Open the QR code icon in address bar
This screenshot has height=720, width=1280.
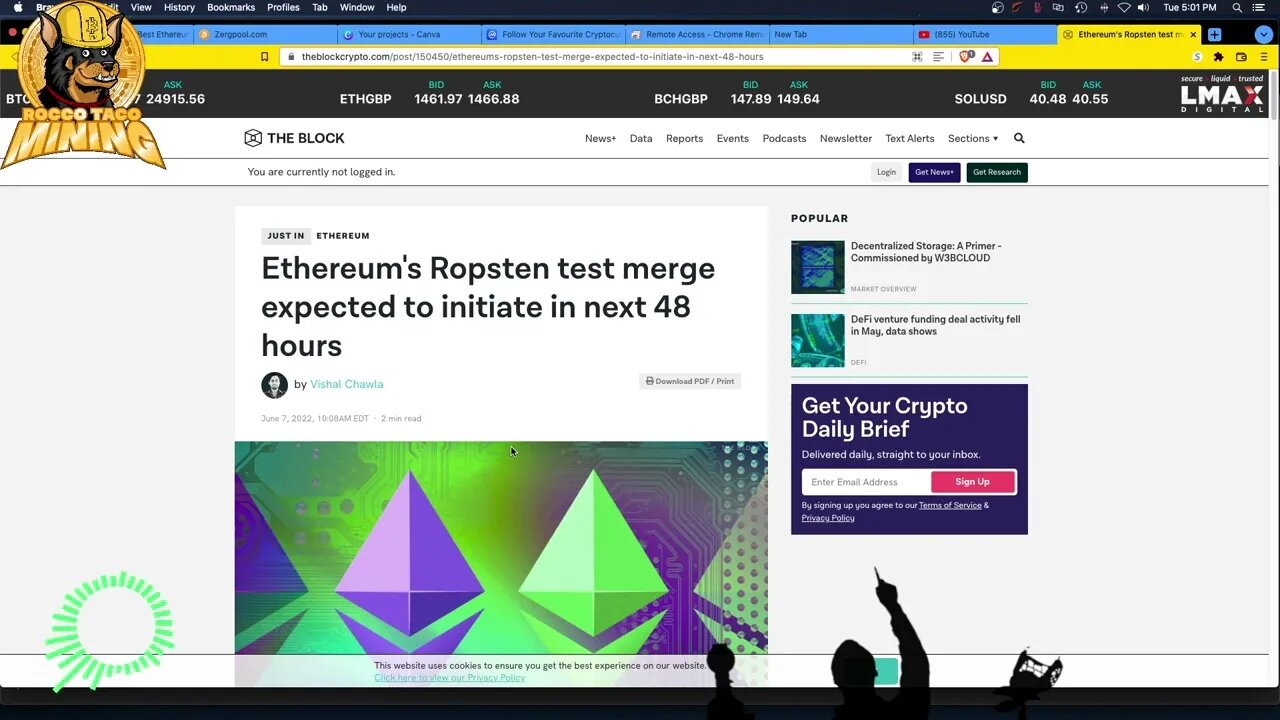click(x=917, y=57)
